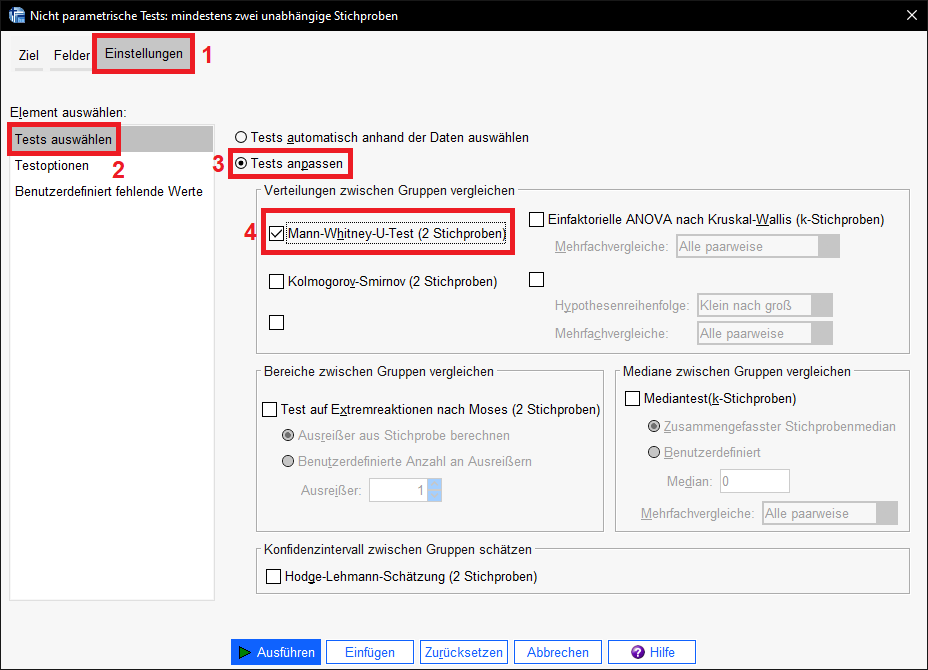
Task: Click the Median input field
Action: point(754,481)
